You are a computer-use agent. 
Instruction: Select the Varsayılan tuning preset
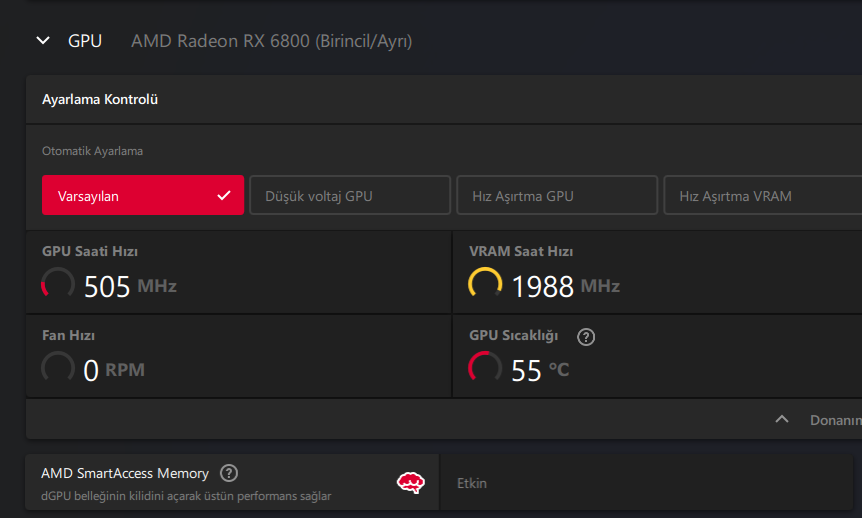143,195
